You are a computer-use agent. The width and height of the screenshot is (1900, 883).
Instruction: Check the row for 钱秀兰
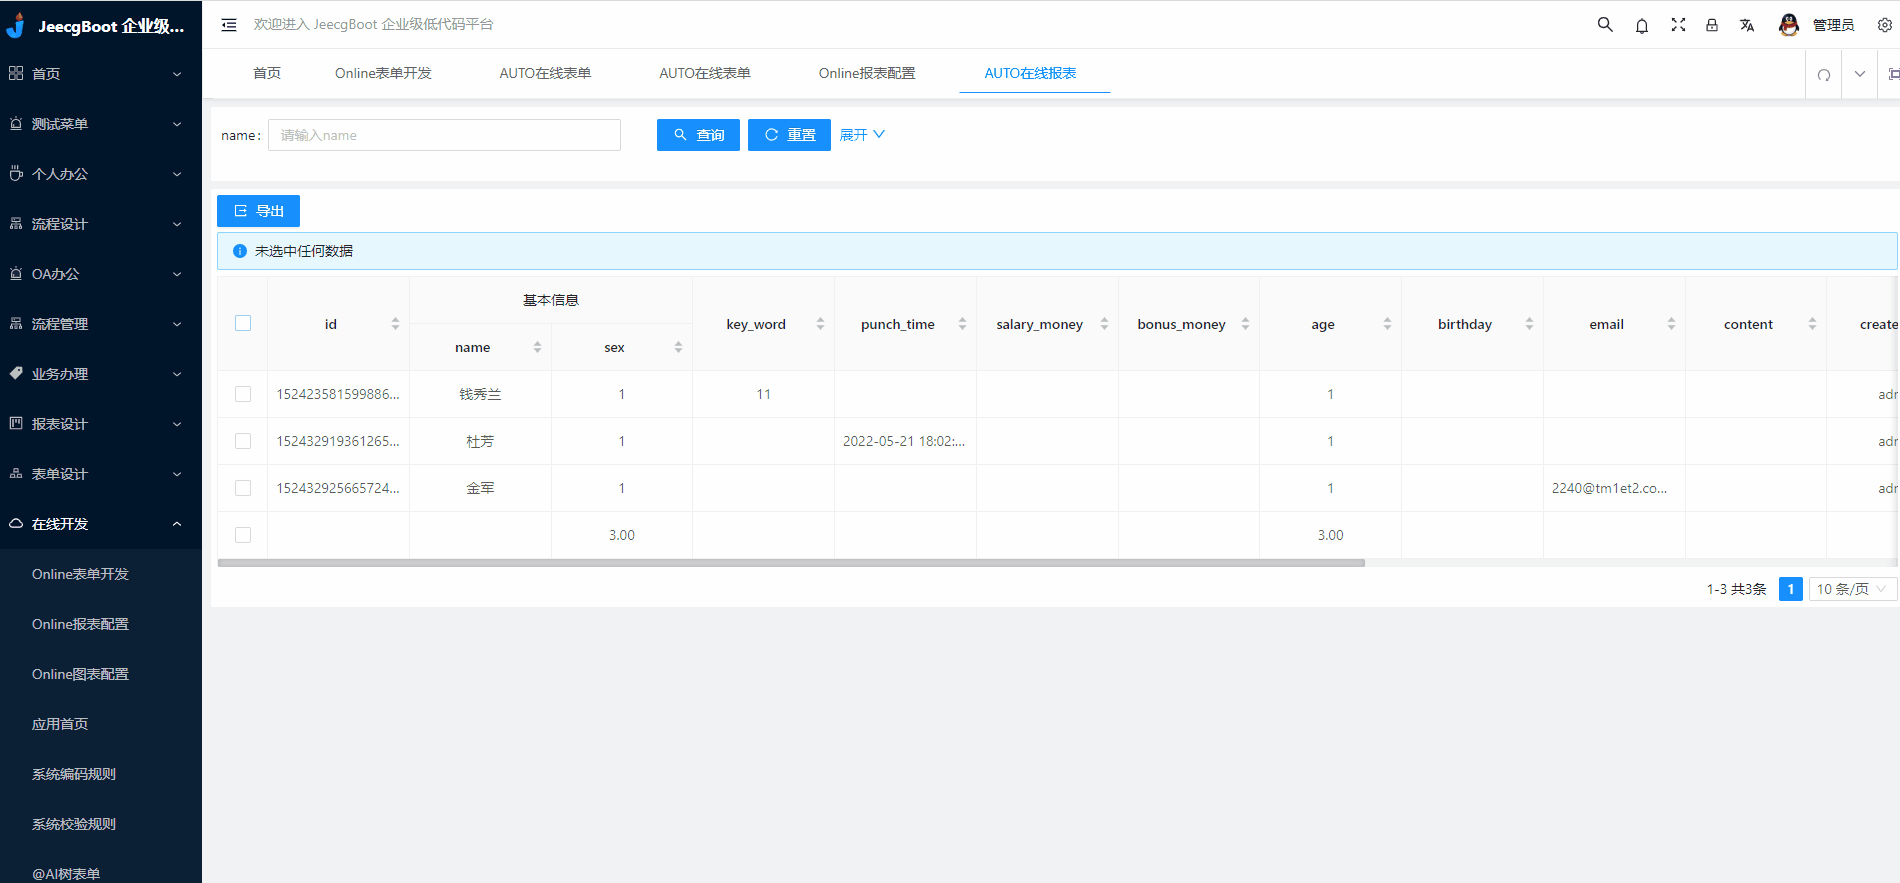(243, 394)
